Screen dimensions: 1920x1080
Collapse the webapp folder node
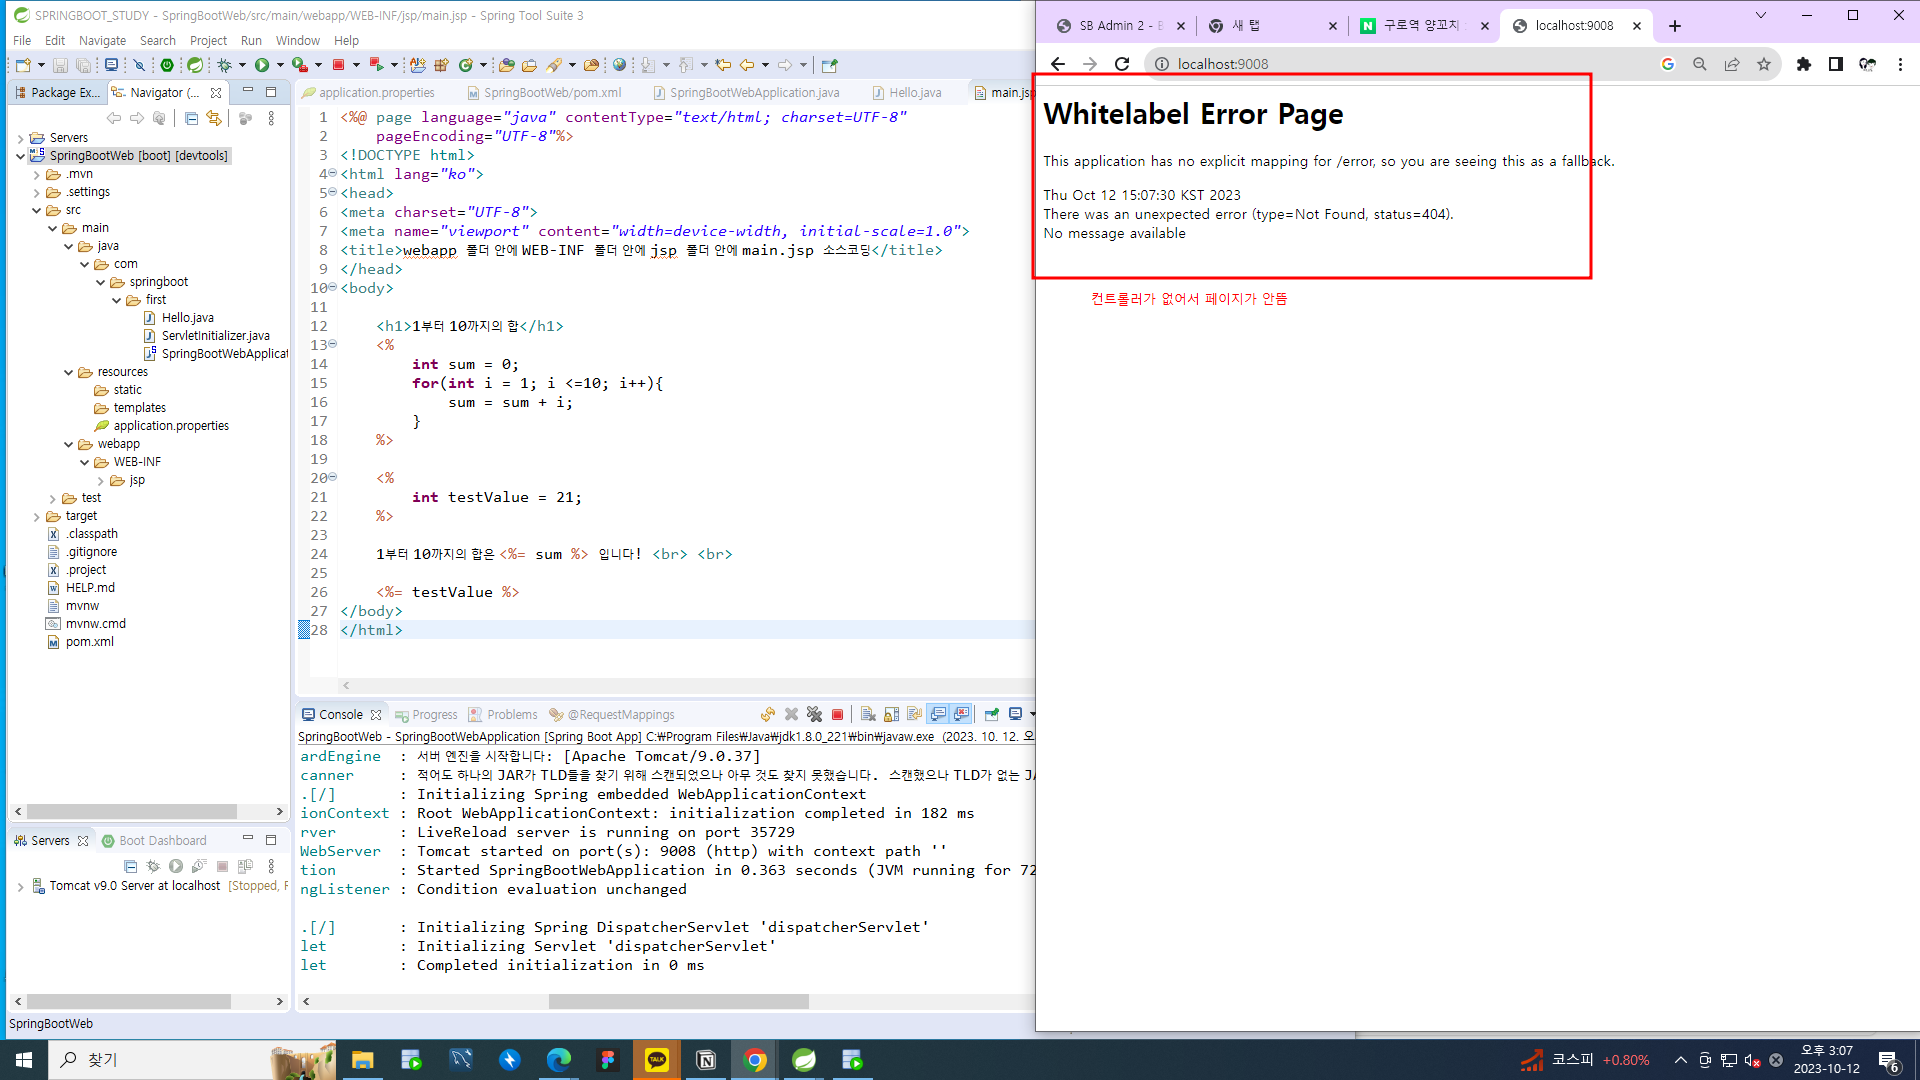[x=69, y=444]
